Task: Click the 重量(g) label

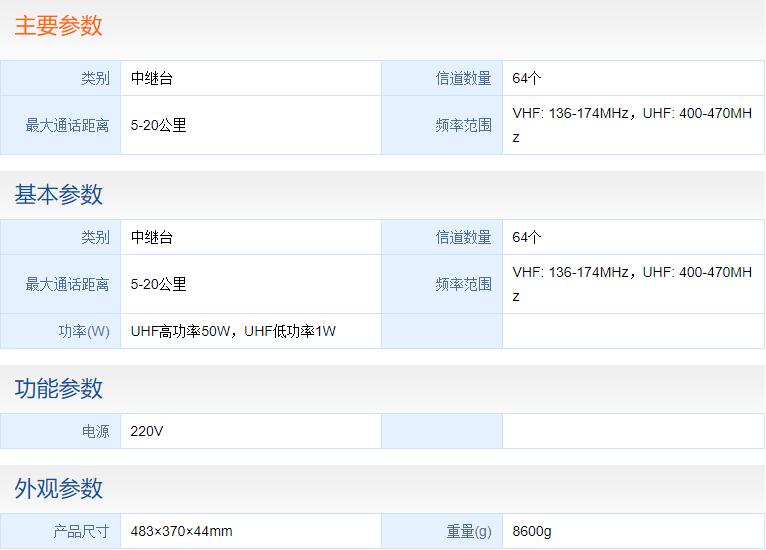Action: (x=469, y=532)
